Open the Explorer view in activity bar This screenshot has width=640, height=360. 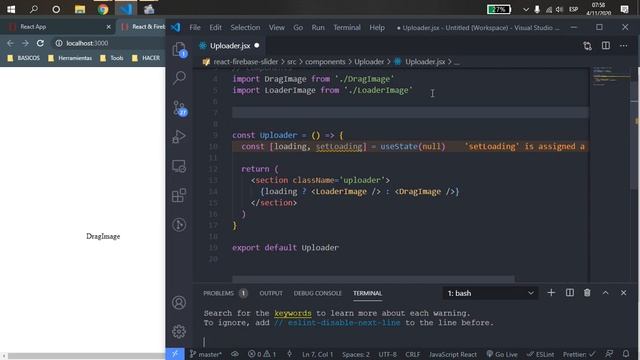coord(179,50)
